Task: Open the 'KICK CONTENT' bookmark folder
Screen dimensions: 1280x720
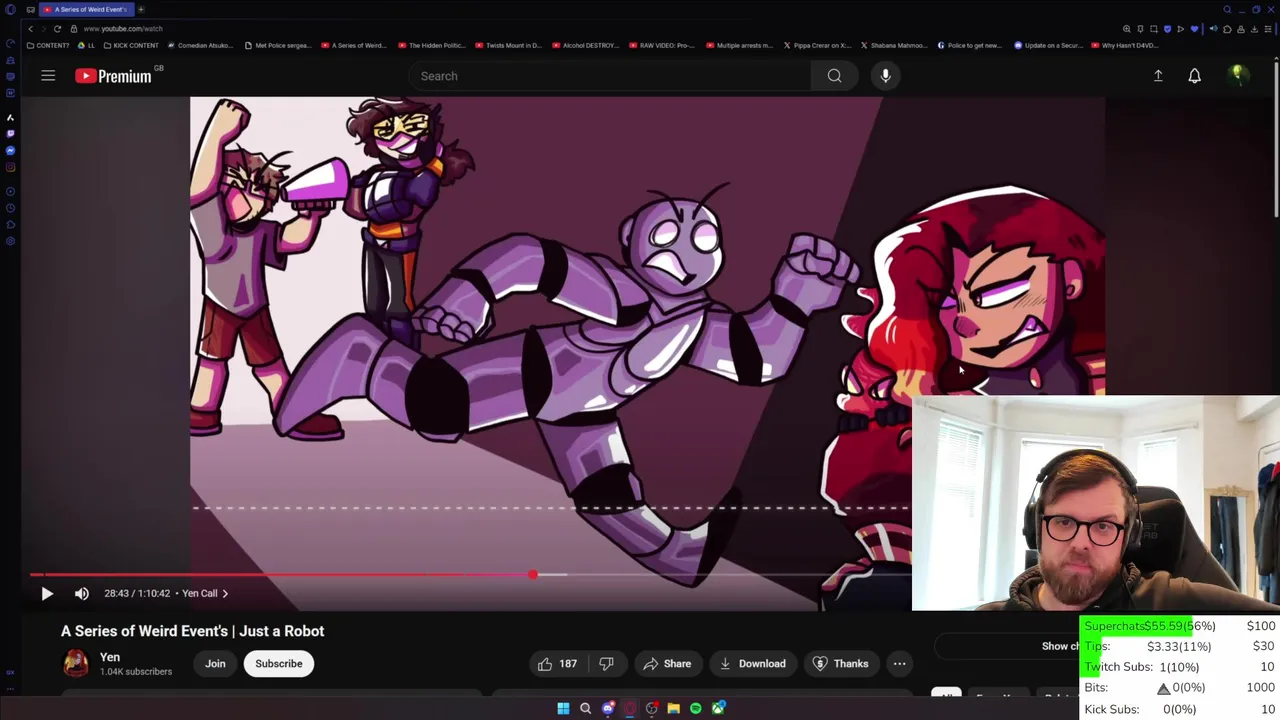Action: 131,45
